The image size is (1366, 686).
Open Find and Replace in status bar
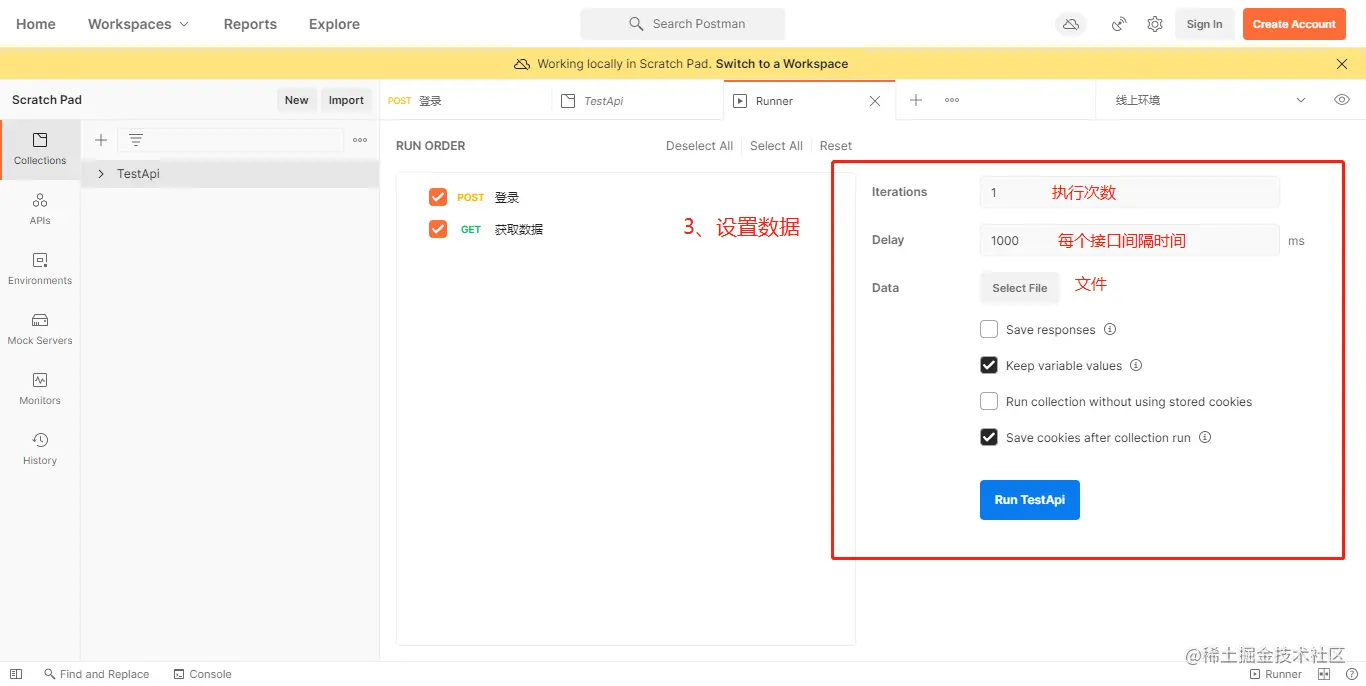pos(97,674)
